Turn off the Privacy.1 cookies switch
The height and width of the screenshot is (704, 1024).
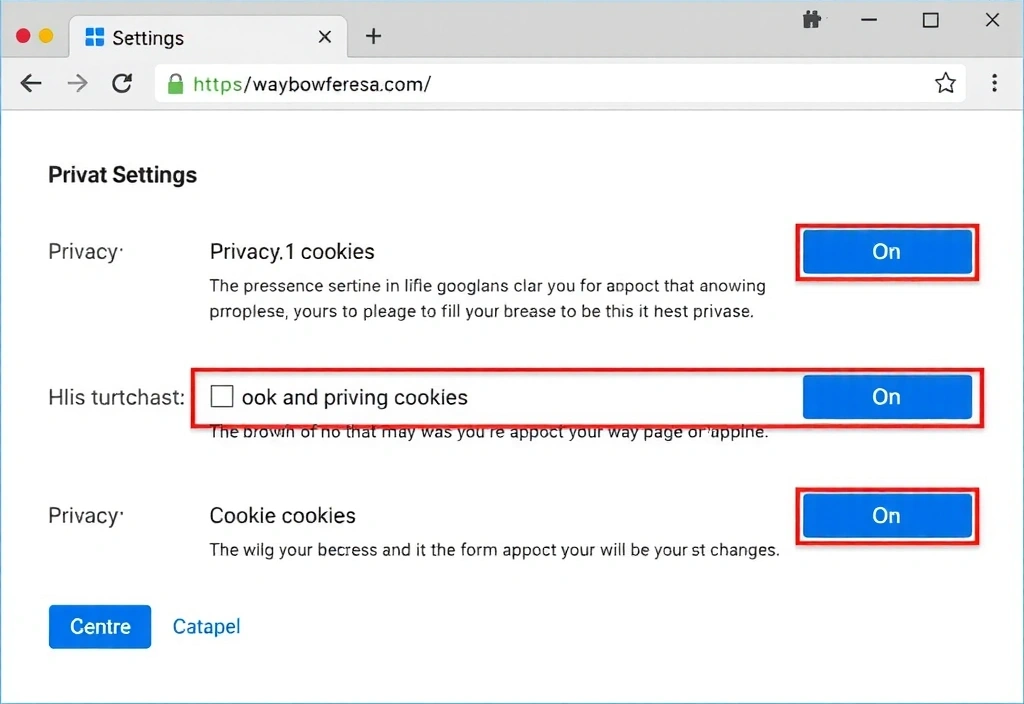[886, 252]
